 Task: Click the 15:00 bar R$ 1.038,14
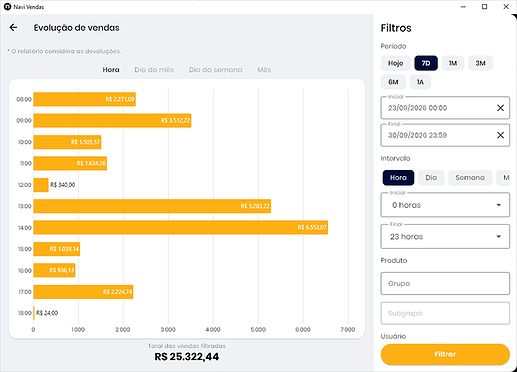[57, 249]
